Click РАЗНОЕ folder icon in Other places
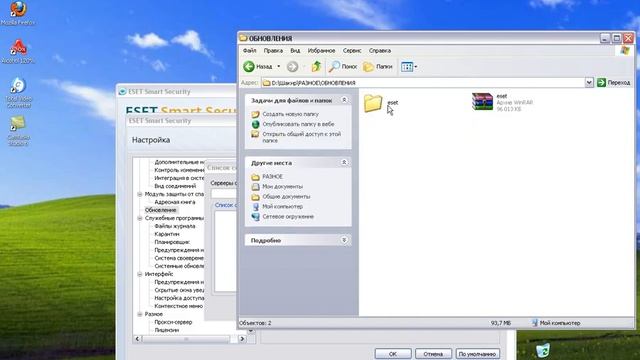 [x=256, y=177]
